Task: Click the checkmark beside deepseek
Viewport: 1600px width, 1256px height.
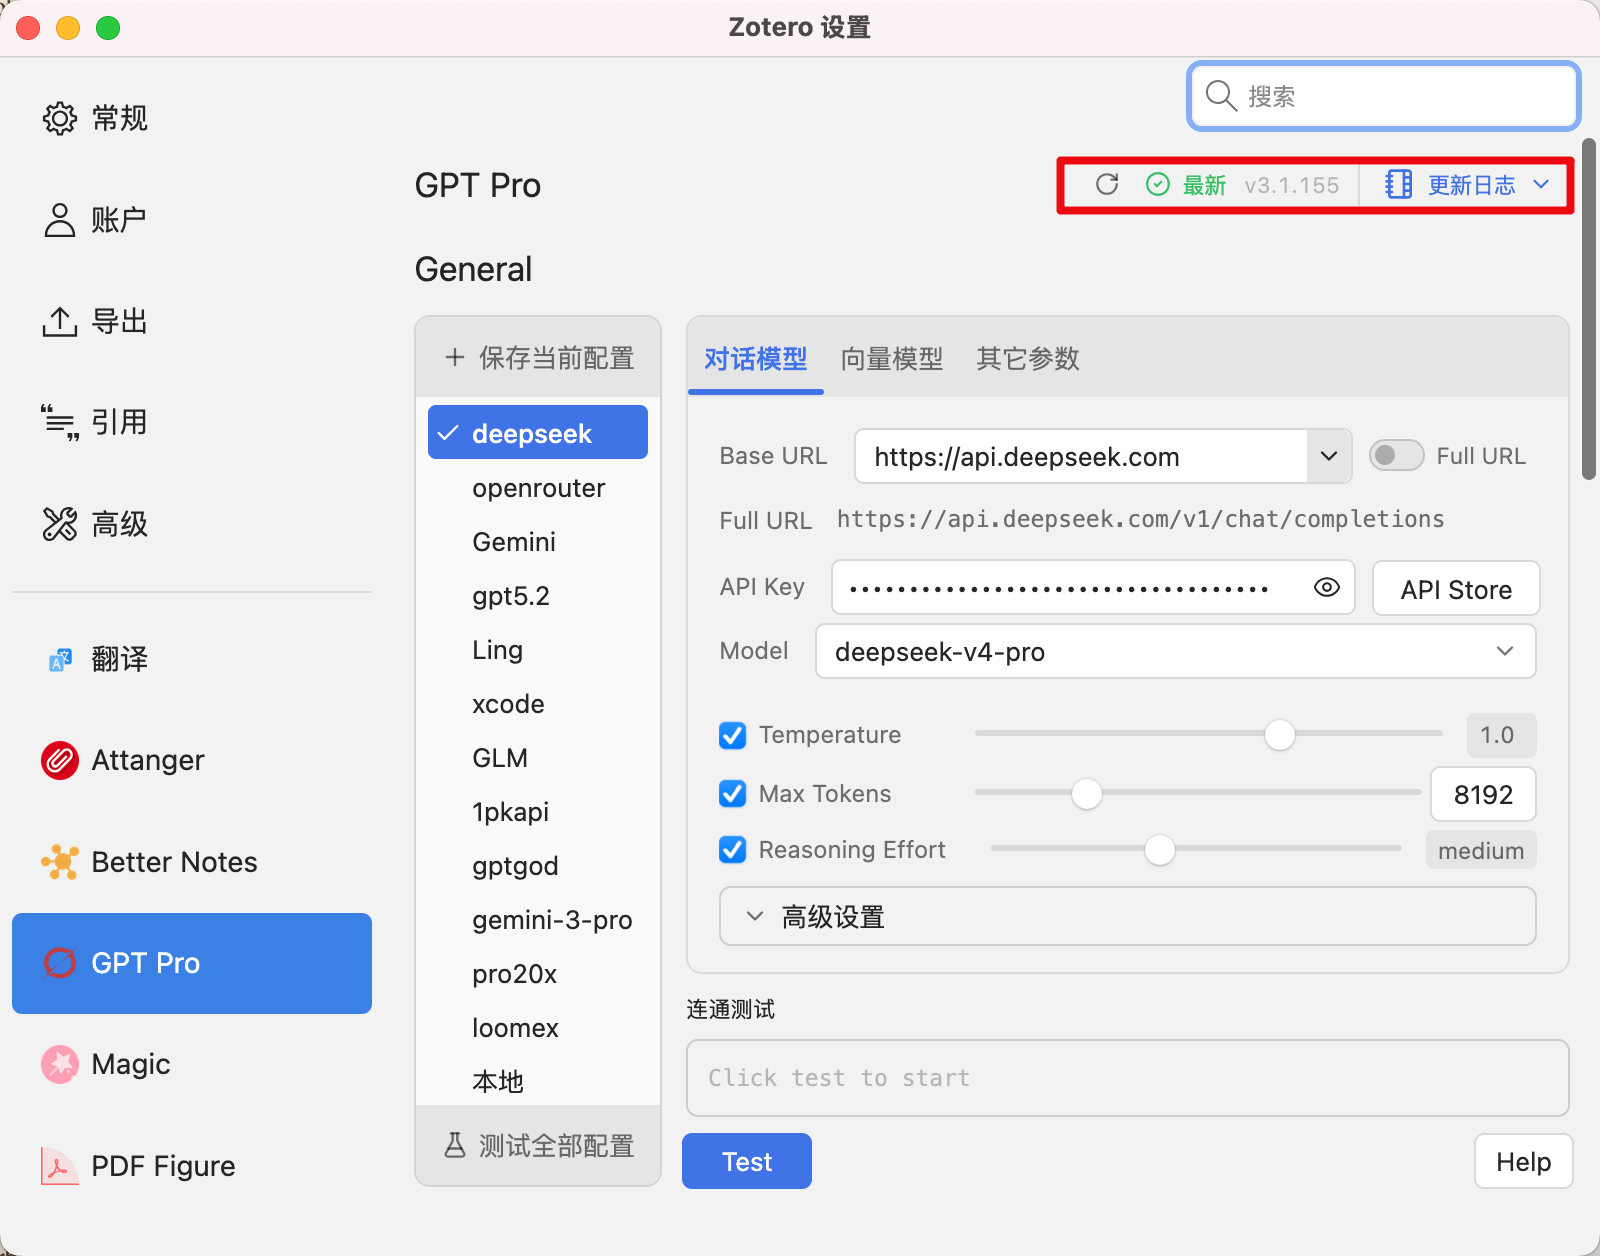Action: tap(448, 433)
